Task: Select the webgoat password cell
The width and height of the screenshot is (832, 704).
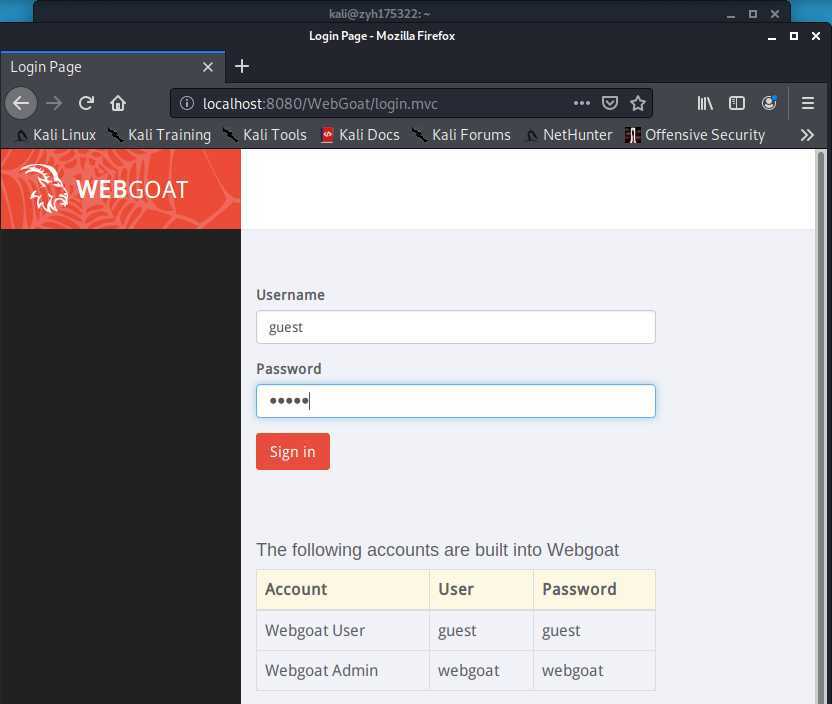Action: click(594, 671)
